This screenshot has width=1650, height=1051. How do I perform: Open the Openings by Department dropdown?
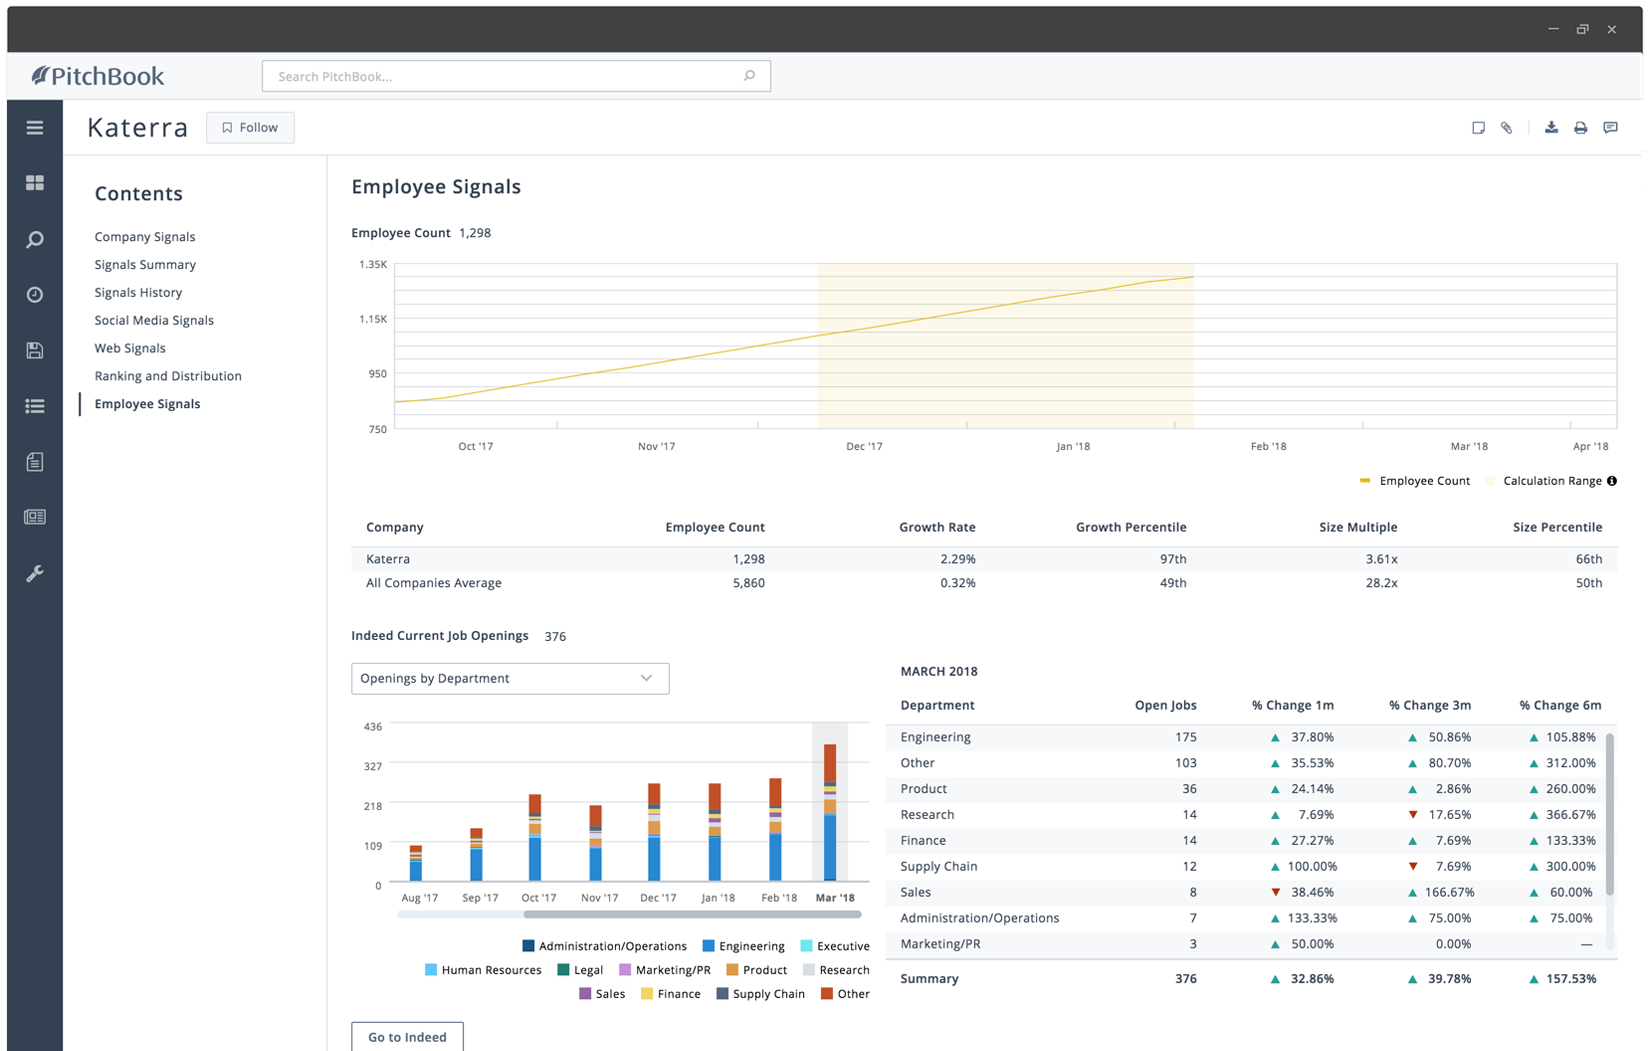click(510, 678)
